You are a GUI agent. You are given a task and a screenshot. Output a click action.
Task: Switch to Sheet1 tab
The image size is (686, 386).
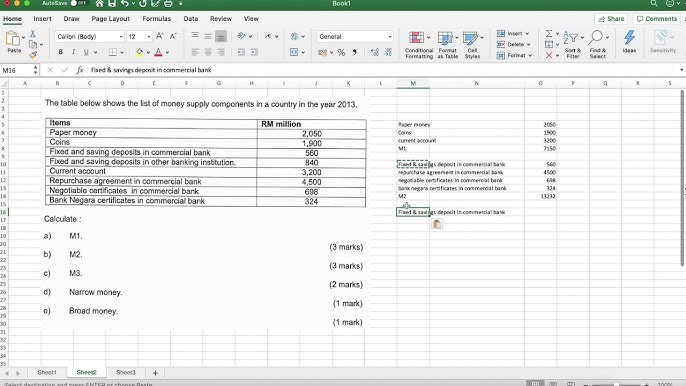point(47,372)
